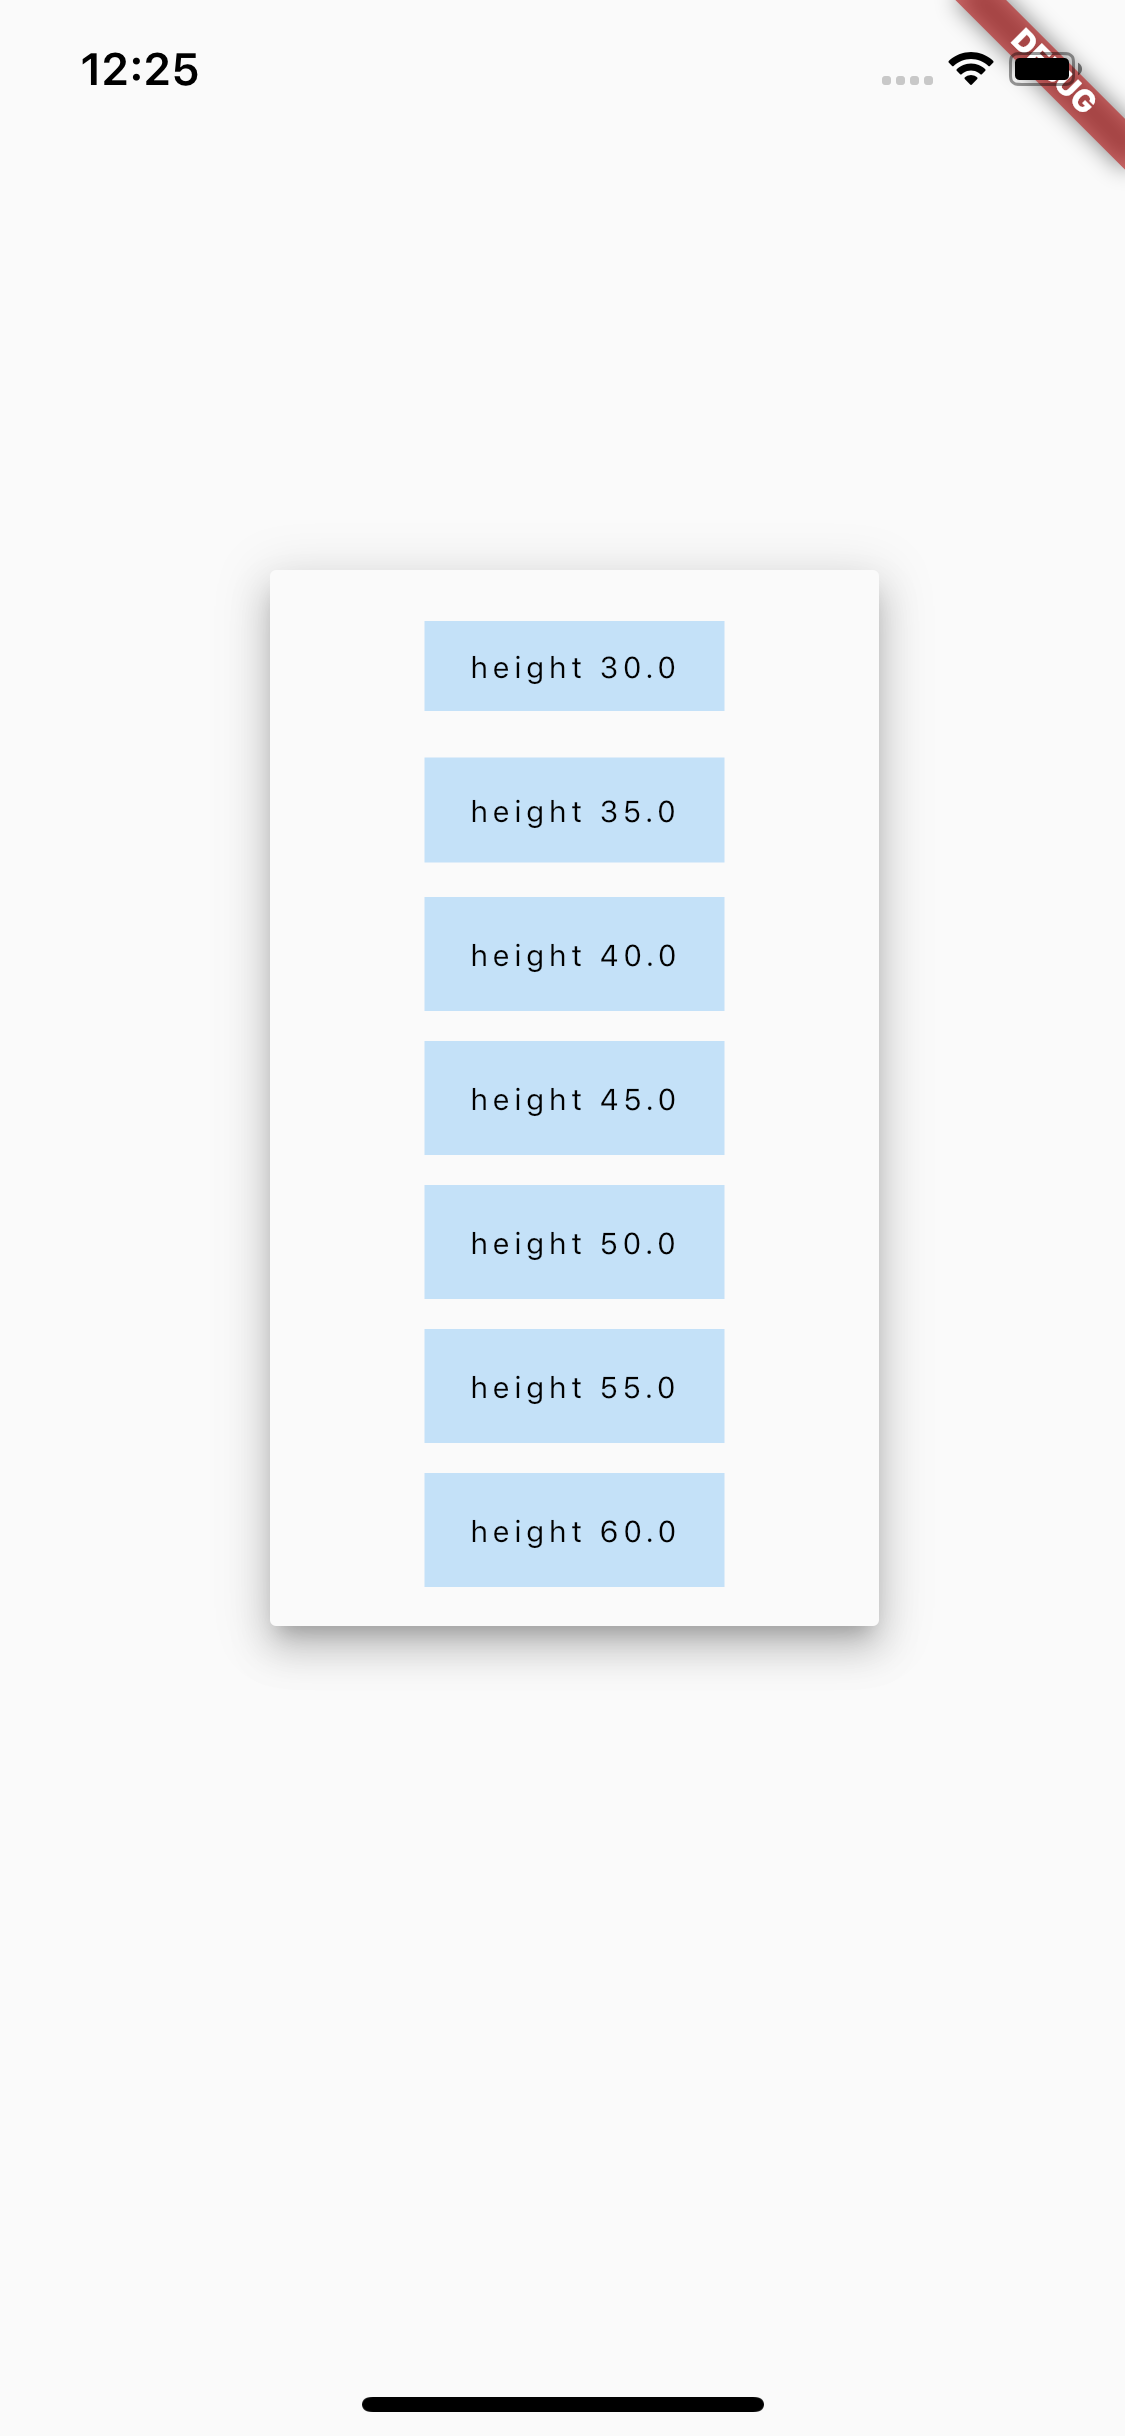Click the "45.0" value text label
Screen dimensions: 1125x2436
point(638,1100)
